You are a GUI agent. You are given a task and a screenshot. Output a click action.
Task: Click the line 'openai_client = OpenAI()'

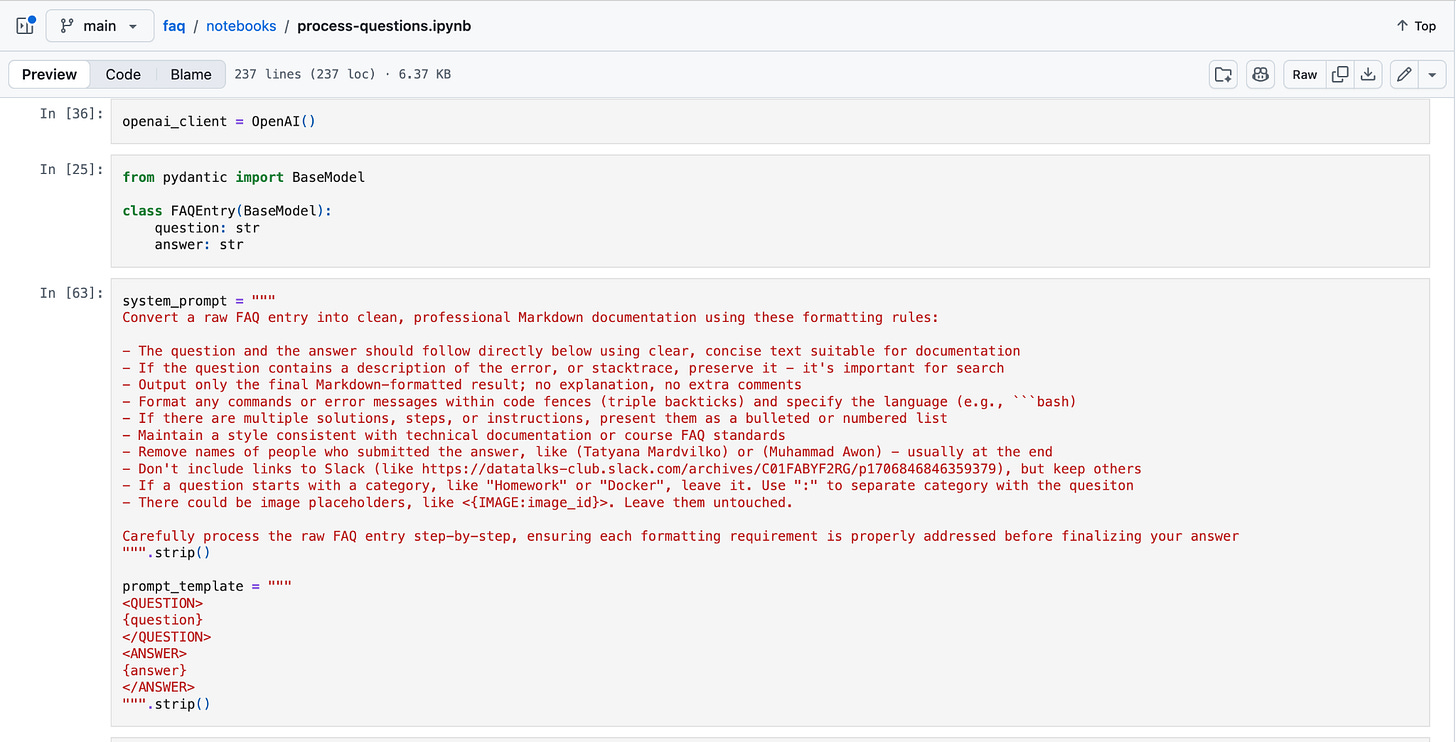tap(219, 122)
